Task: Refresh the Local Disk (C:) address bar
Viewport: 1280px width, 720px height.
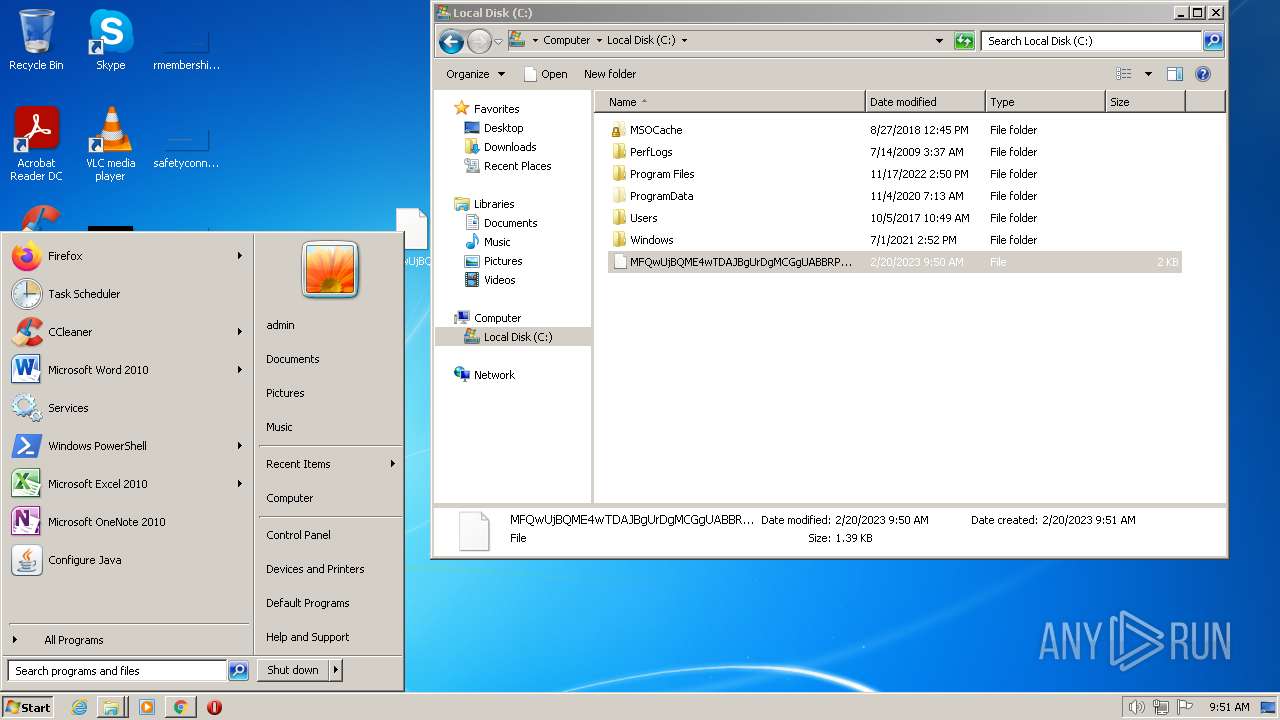Action: tap(964, 41)
